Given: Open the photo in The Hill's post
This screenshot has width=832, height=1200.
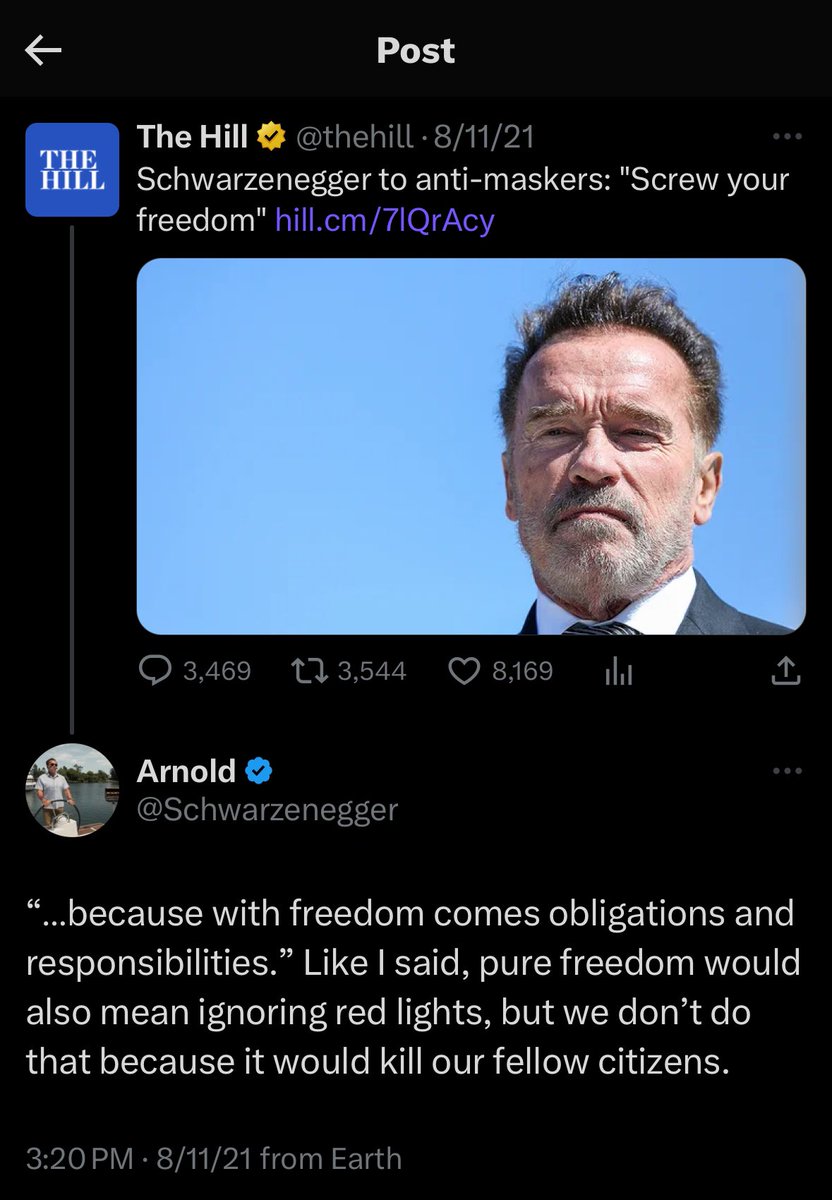Looking at the screenshot, I should [470, 446].
